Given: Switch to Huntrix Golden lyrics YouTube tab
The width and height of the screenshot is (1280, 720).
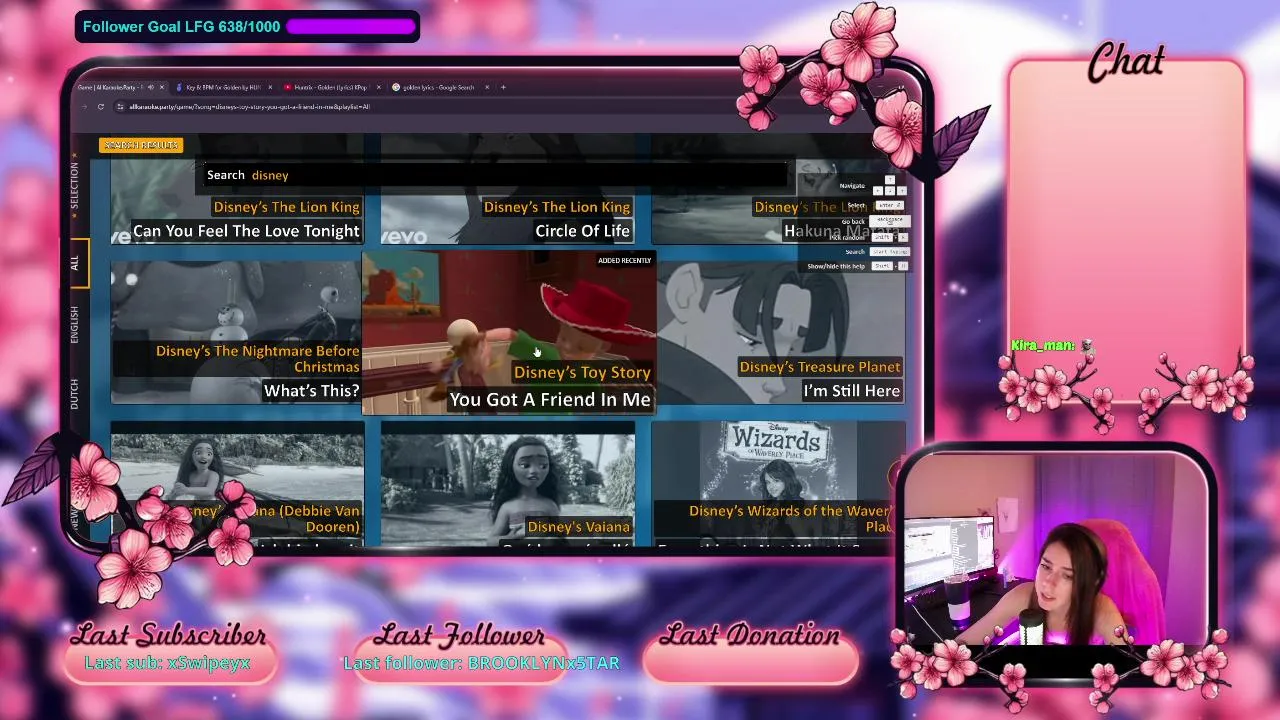Looking at the screenshot, I should point(330,87).
